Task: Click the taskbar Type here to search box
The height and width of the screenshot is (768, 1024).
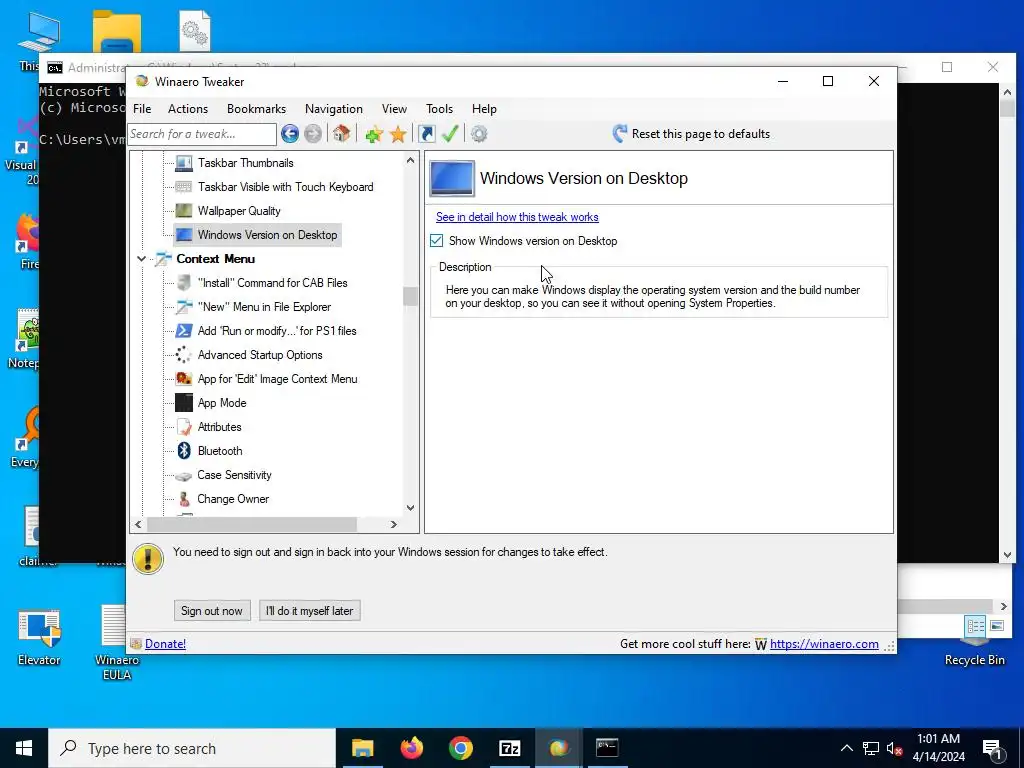Action: coord(192,748)
